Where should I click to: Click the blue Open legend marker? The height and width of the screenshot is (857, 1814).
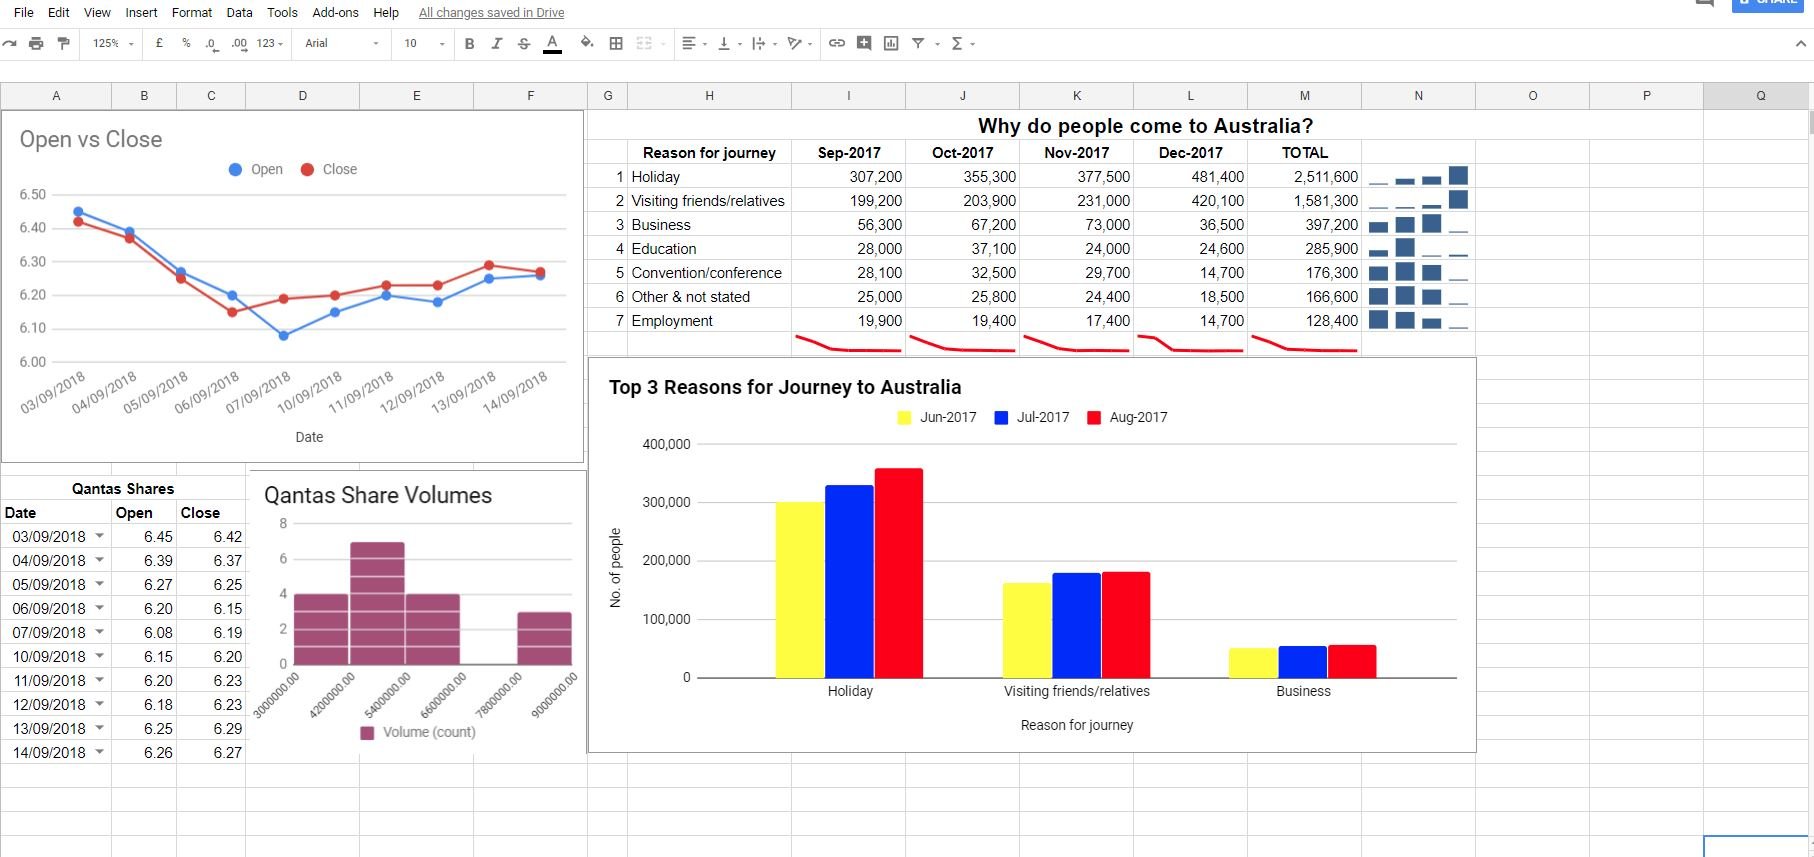click(x=235, y=169)
